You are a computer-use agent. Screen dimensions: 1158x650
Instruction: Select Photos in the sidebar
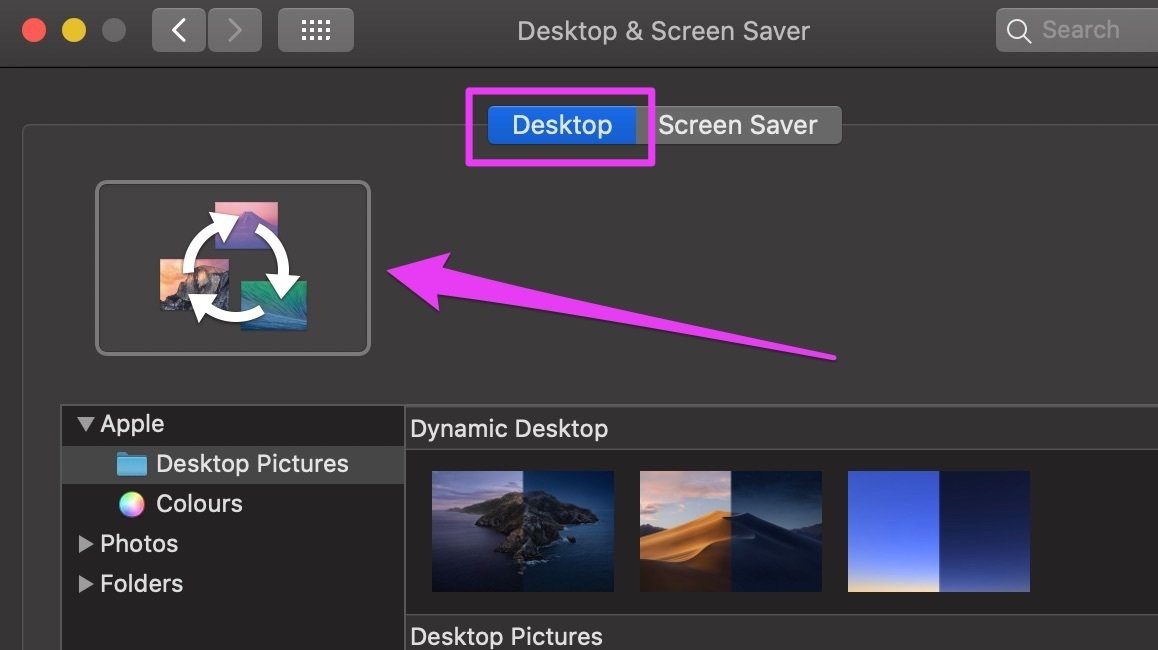[139, 544]
